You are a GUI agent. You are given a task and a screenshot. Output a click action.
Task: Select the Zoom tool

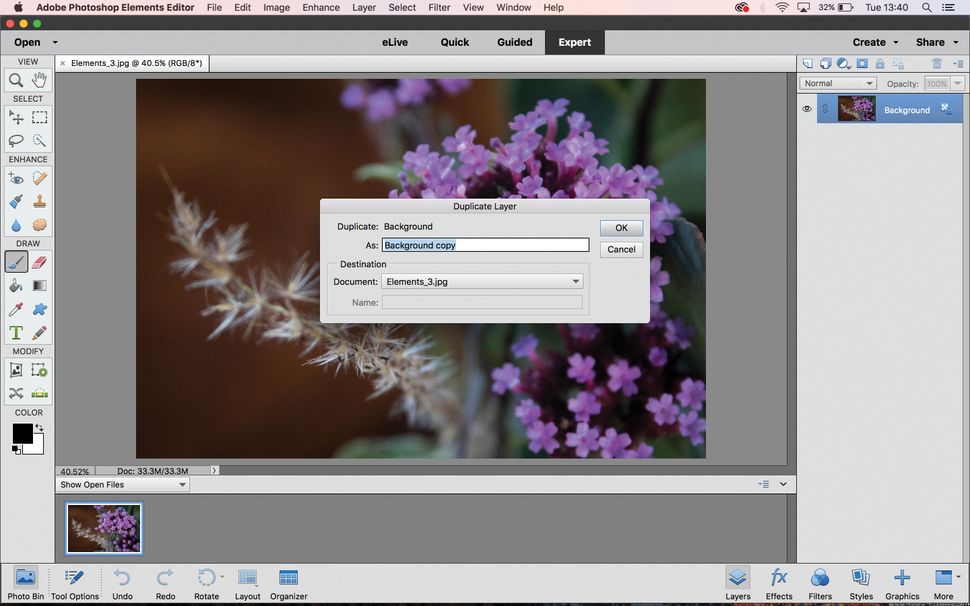click(15, 79)
